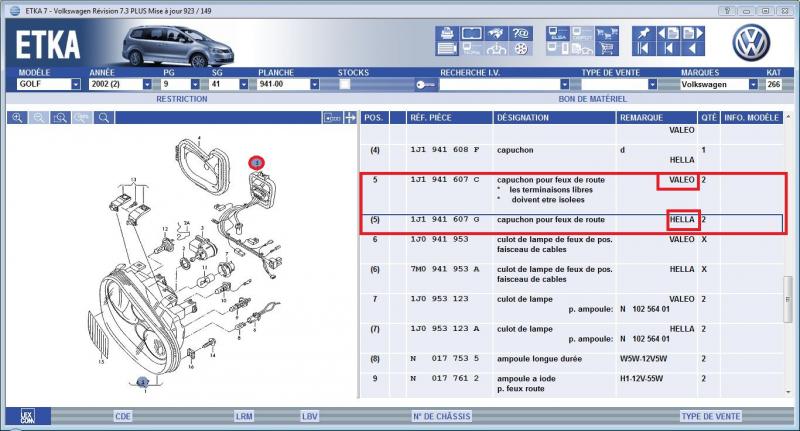The width and height of the screenshot is (800, 431).
Task: Click the KAT field showing 266
Action: [x=773, y=84]
